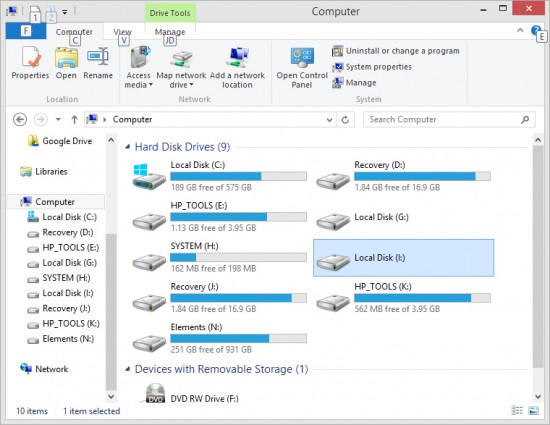
Task: Open the address bar history dropdown
Action: click(x=329, y=120)
